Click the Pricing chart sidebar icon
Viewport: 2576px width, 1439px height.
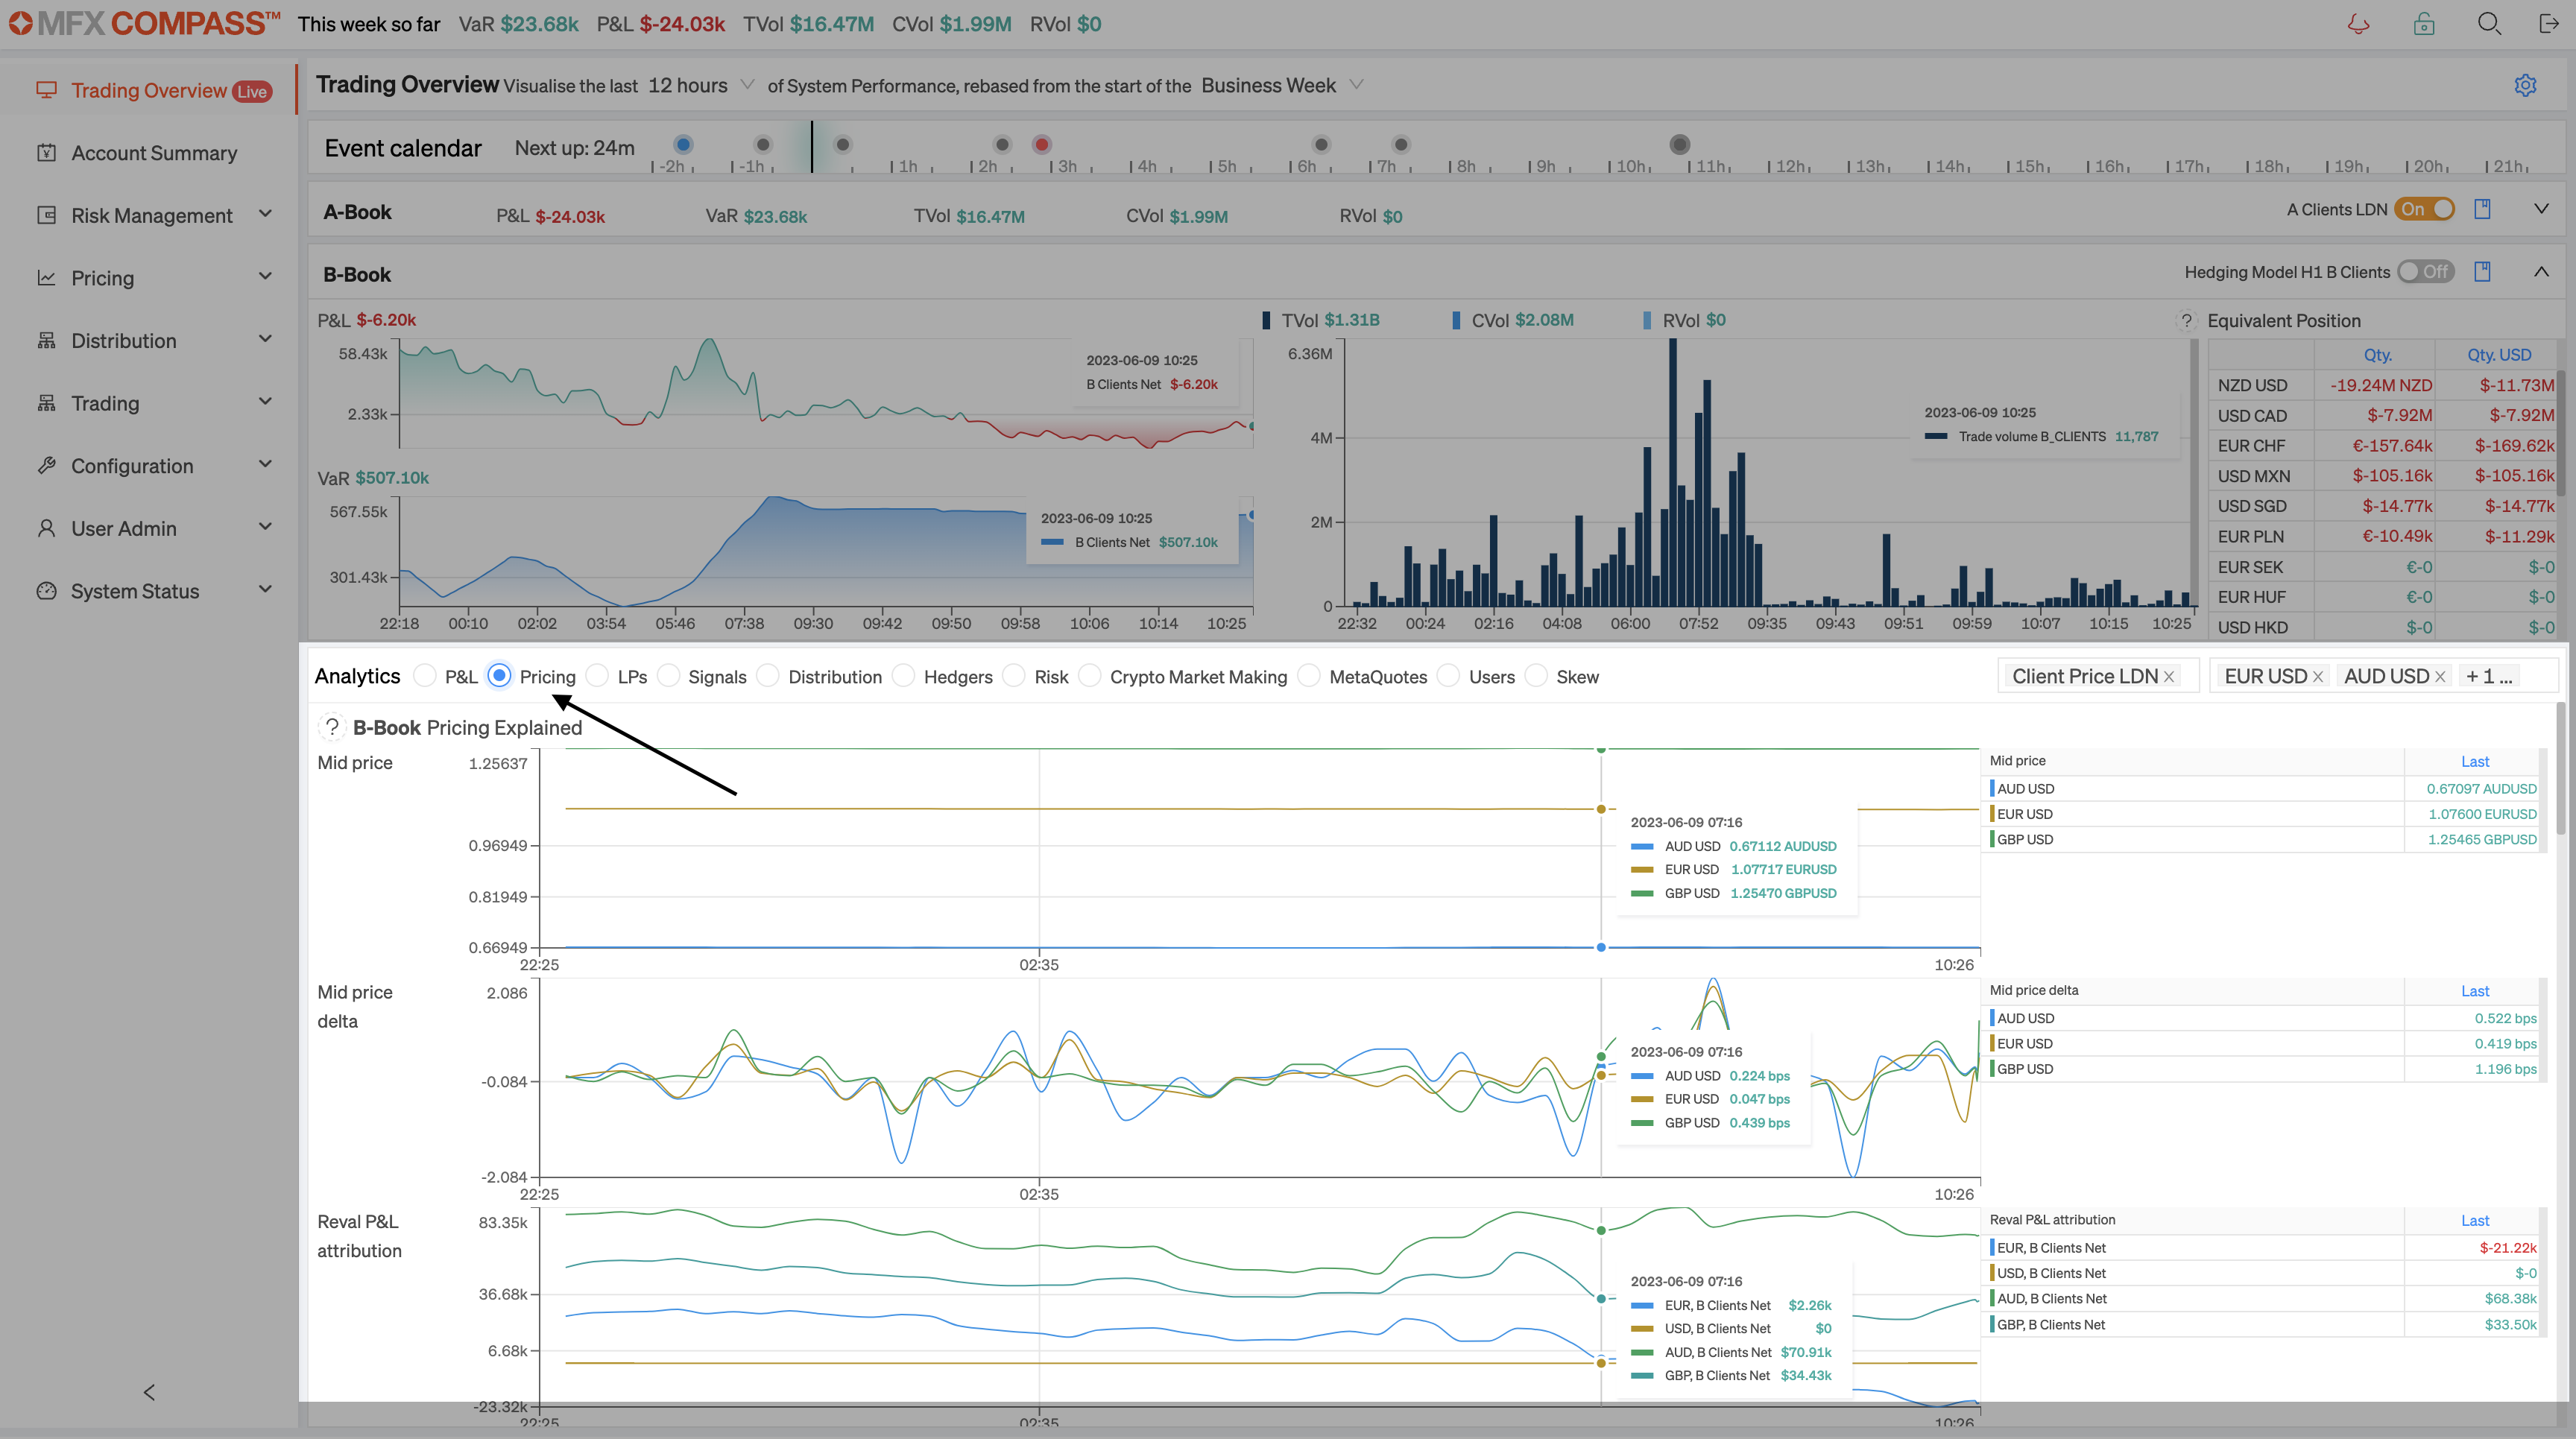click(x=46, y=277)
